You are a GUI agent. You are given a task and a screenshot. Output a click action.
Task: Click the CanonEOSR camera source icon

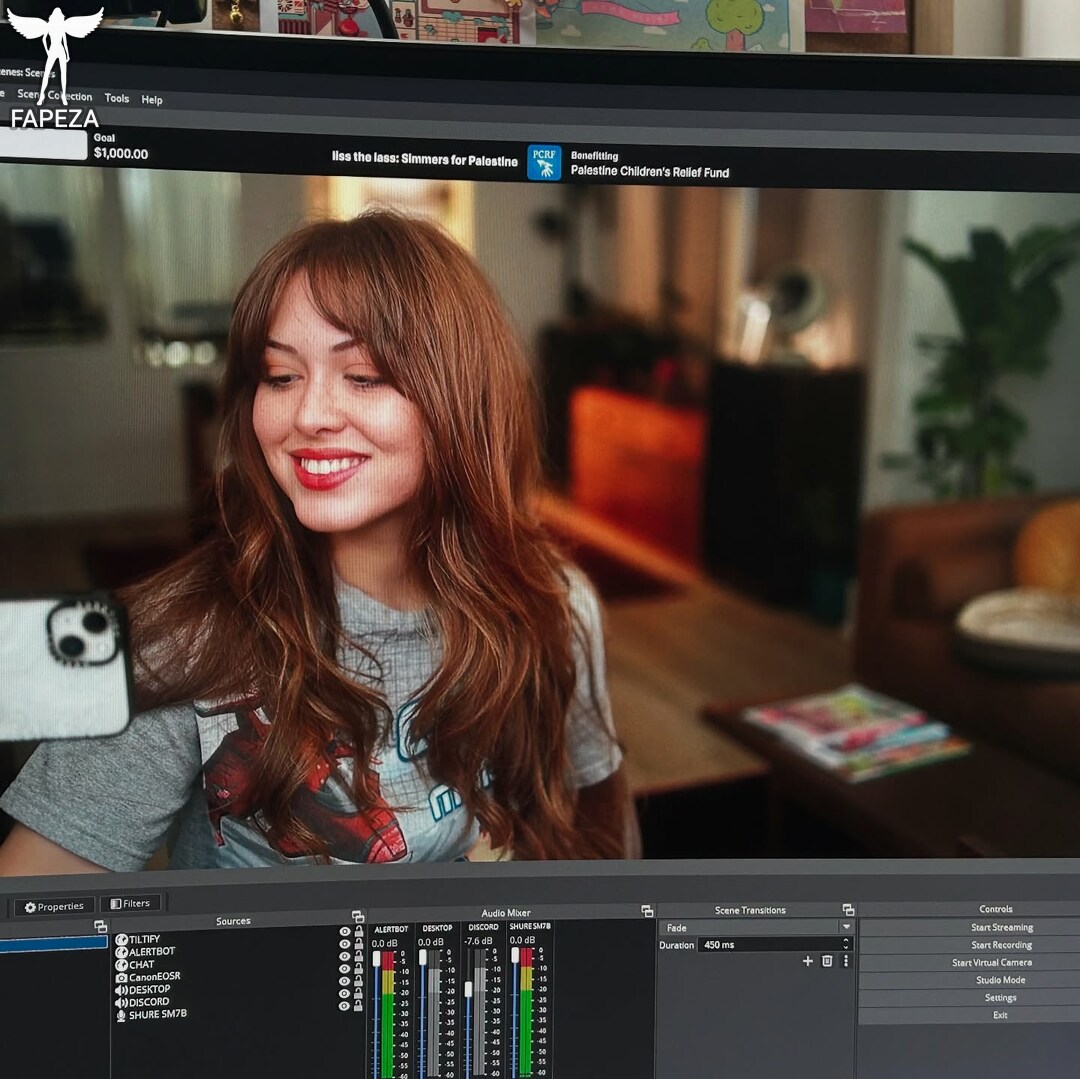point(121,977)
